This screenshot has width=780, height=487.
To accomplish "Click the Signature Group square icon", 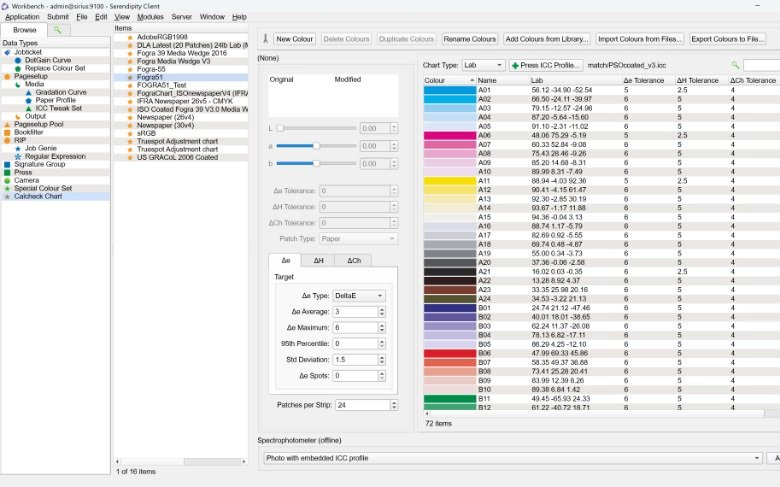I will pos(7,164).
